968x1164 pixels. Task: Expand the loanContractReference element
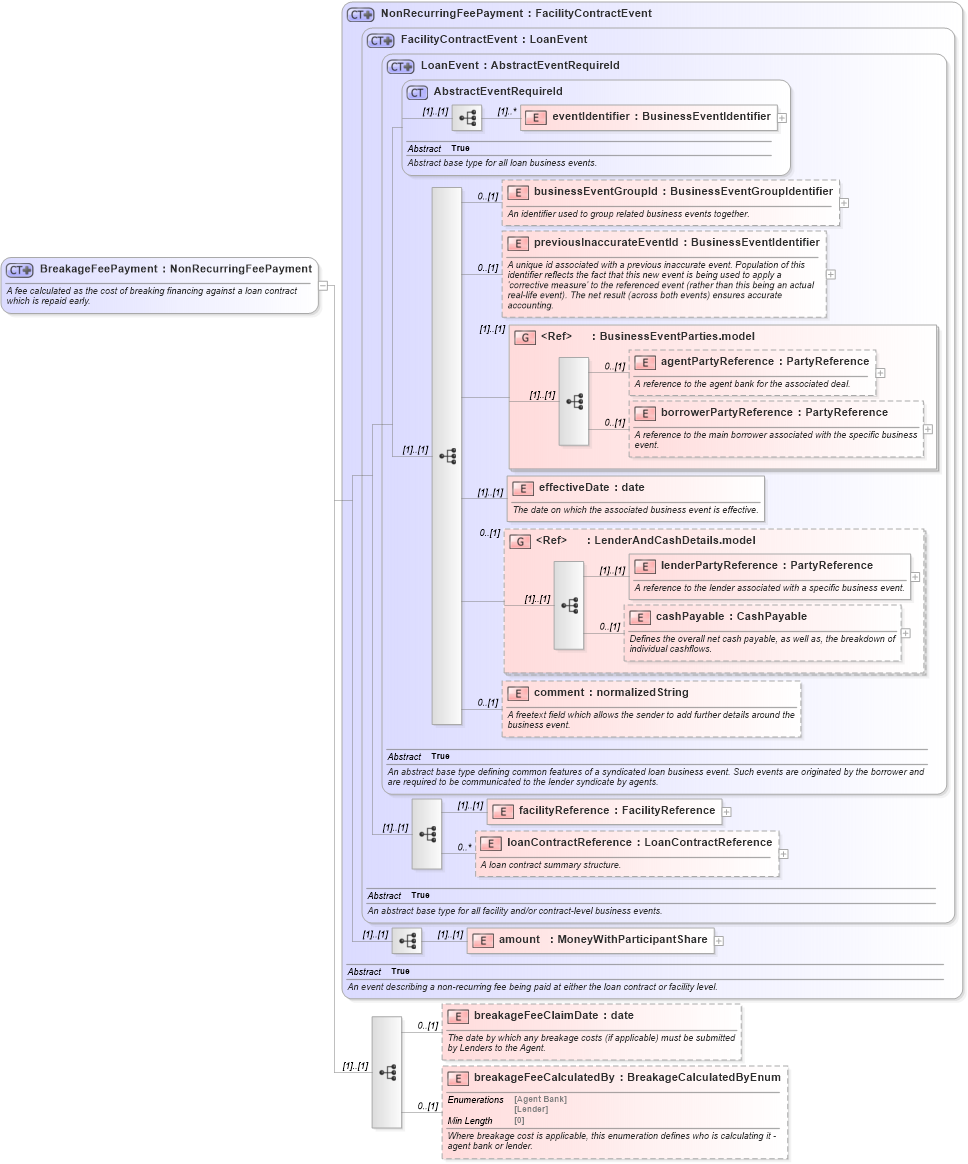[x=784, y=854]
